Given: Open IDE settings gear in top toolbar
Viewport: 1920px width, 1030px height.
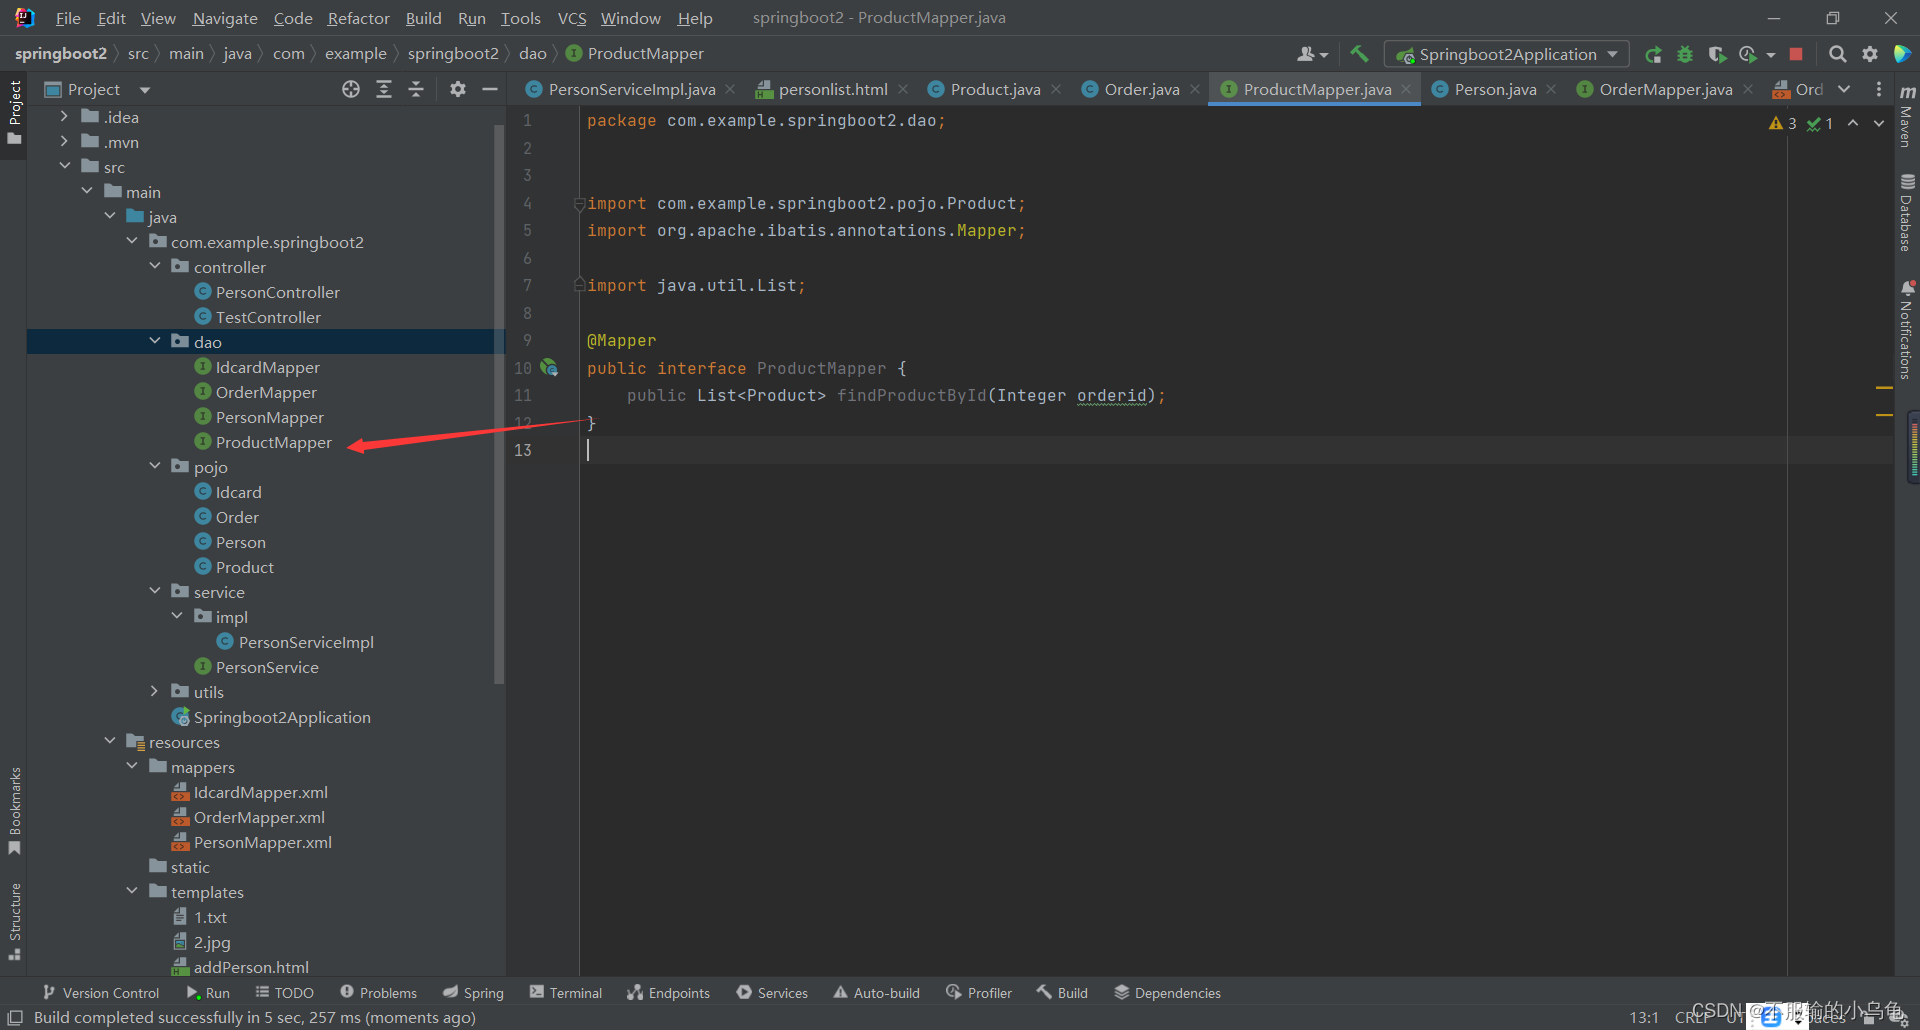Looking at the screenshot, I should point(1870,54).
